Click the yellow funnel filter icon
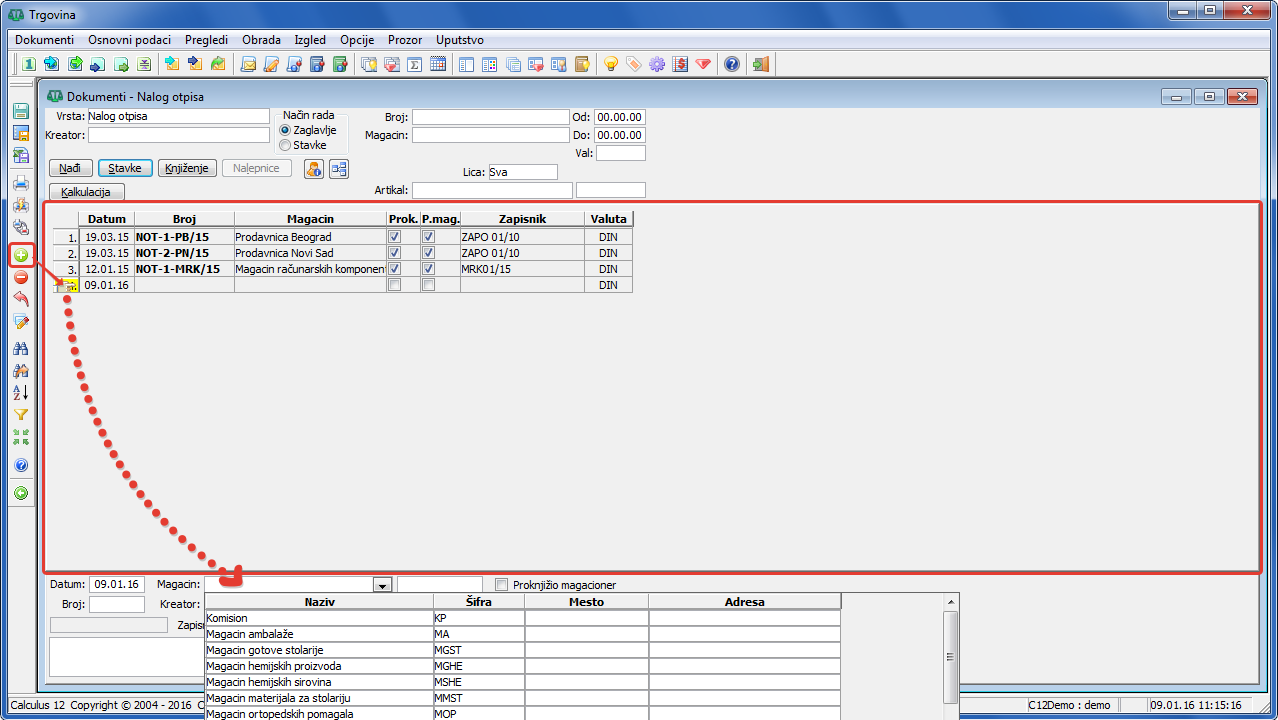 [21, 415]
